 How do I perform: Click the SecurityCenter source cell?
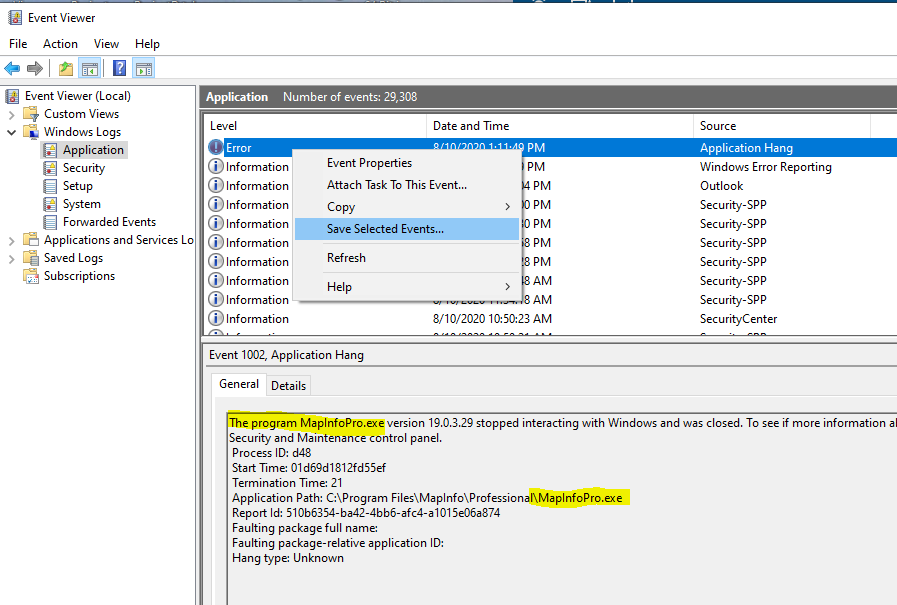click(x=739, y=319)
